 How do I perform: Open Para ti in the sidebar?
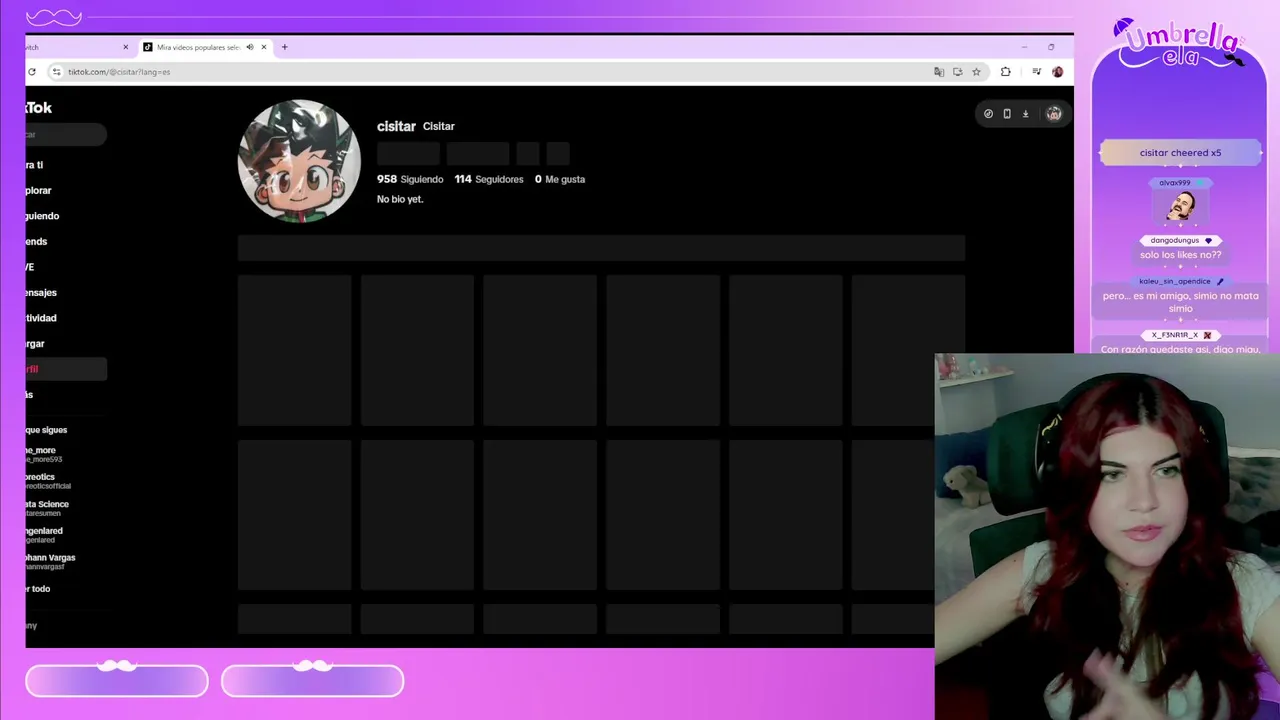[35, 165]
